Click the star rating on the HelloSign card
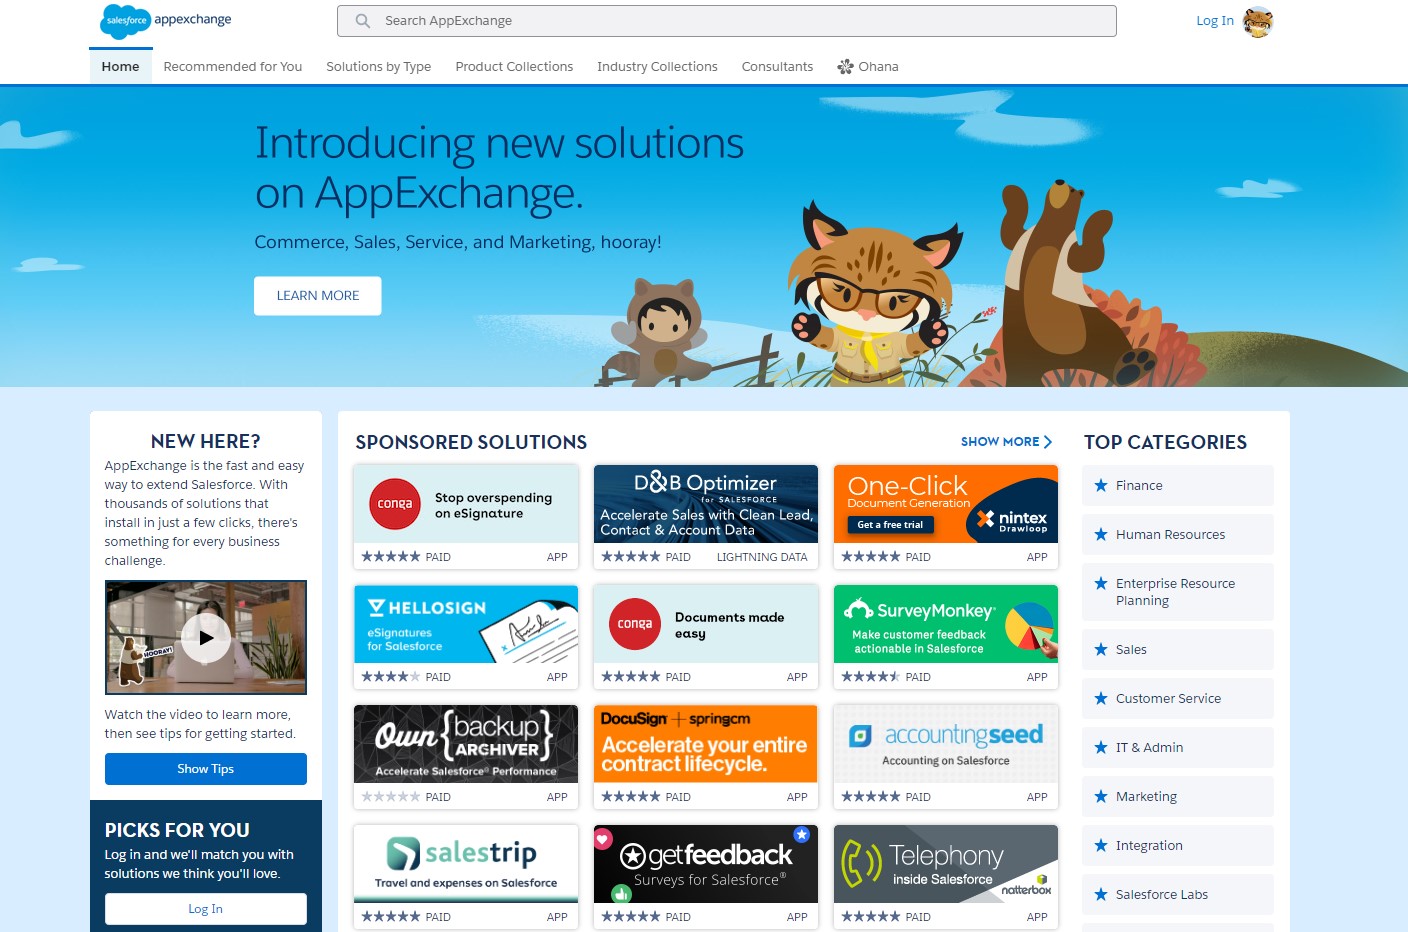 (391, 677)
